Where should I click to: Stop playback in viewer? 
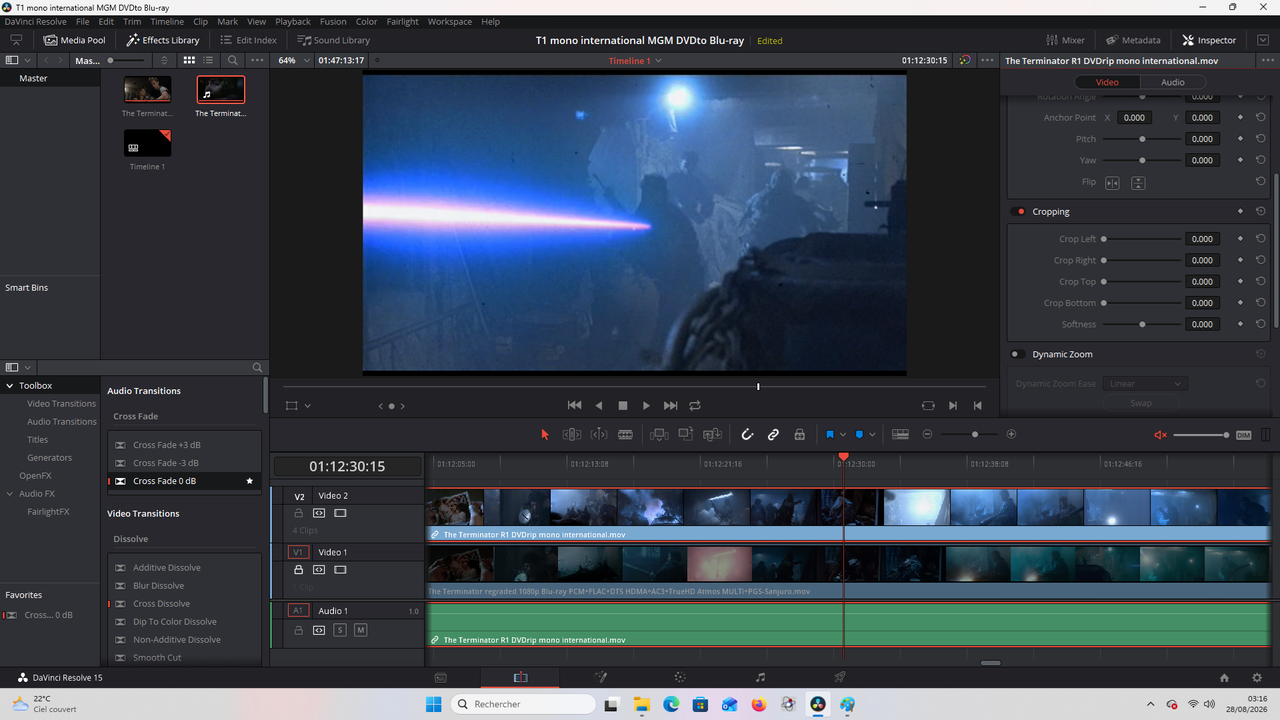[623, 406]
